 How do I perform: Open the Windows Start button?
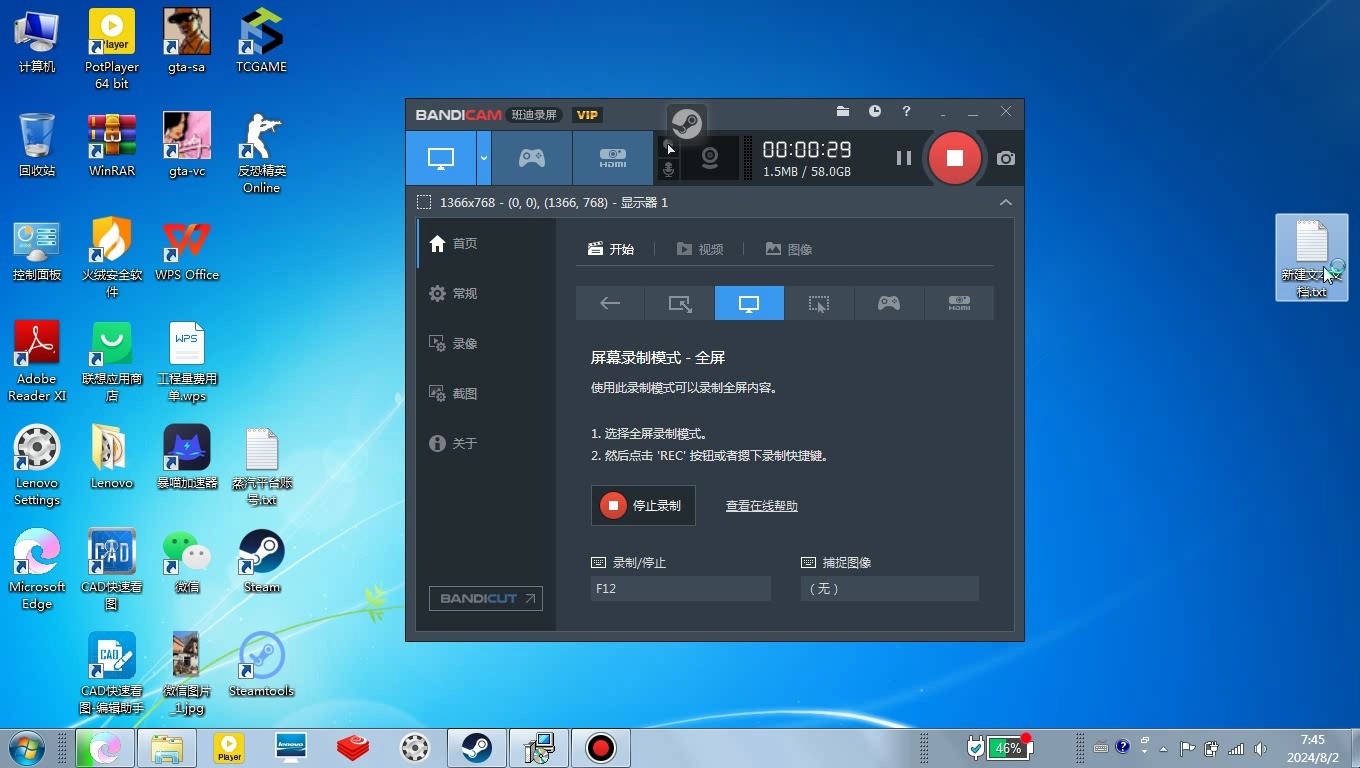coord(26,747)
